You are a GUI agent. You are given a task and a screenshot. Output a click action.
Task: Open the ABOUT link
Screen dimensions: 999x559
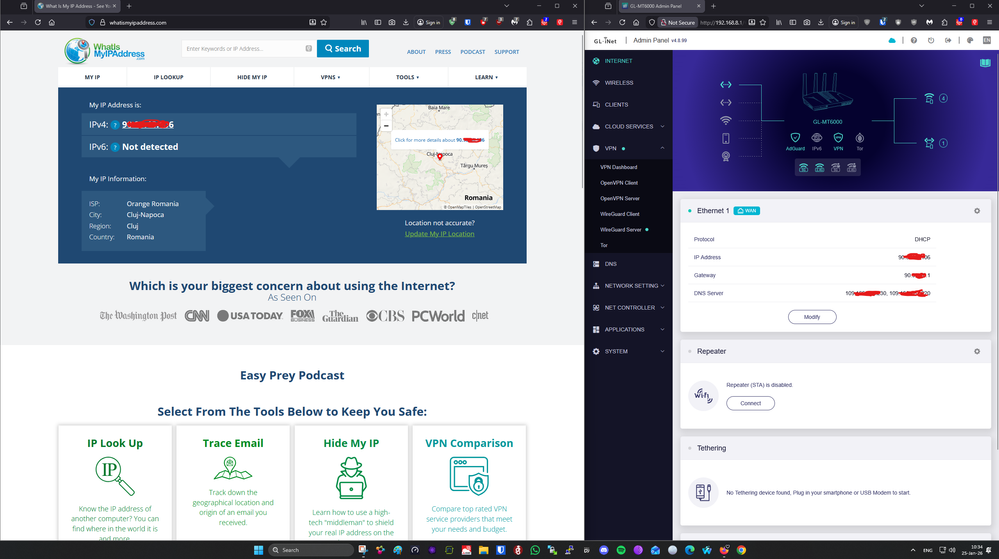416,52
